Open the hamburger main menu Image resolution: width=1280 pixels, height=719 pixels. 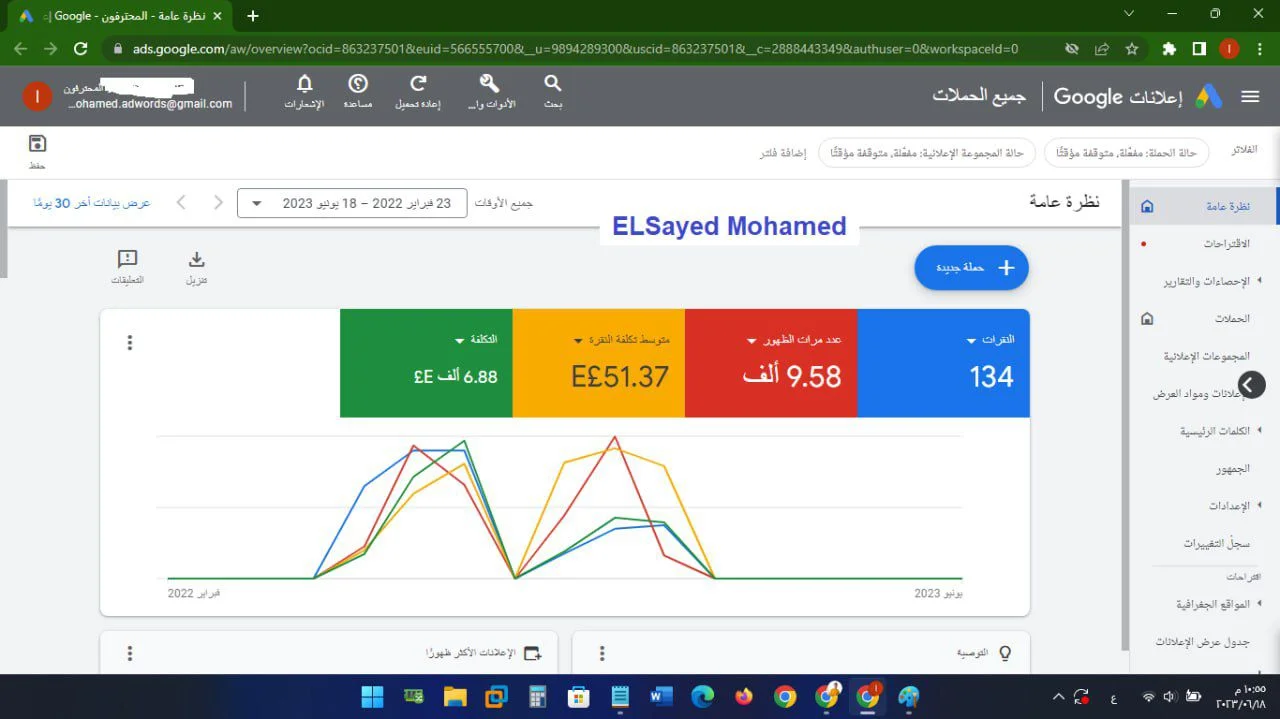click(x=1250, y=96)
